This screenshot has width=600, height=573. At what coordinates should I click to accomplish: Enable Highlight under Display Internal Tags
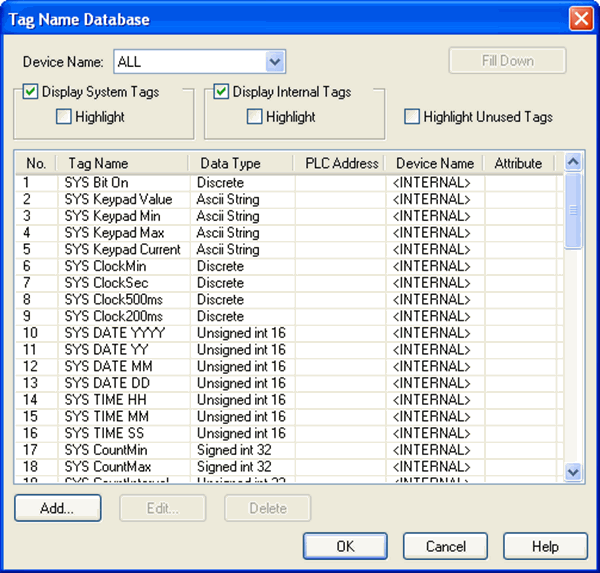click(254, 116)
